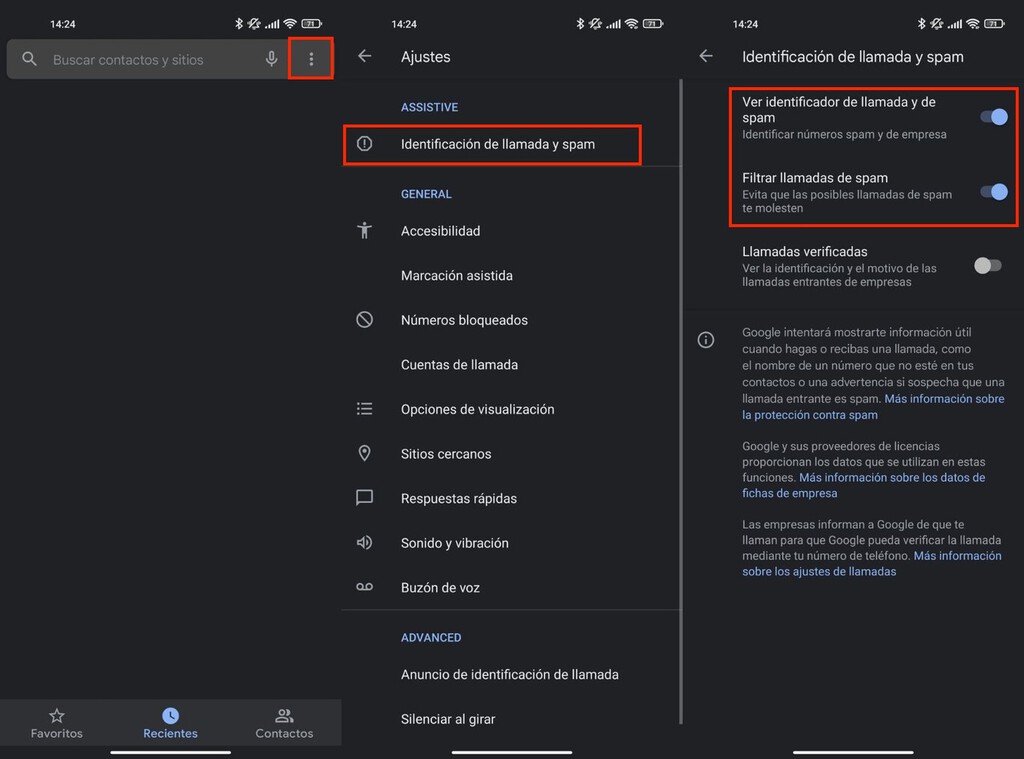Click the exclamation icon beside Identificación de llamada
The width and height of the screenshot is (1024, 759).
(x=364, y=144)
